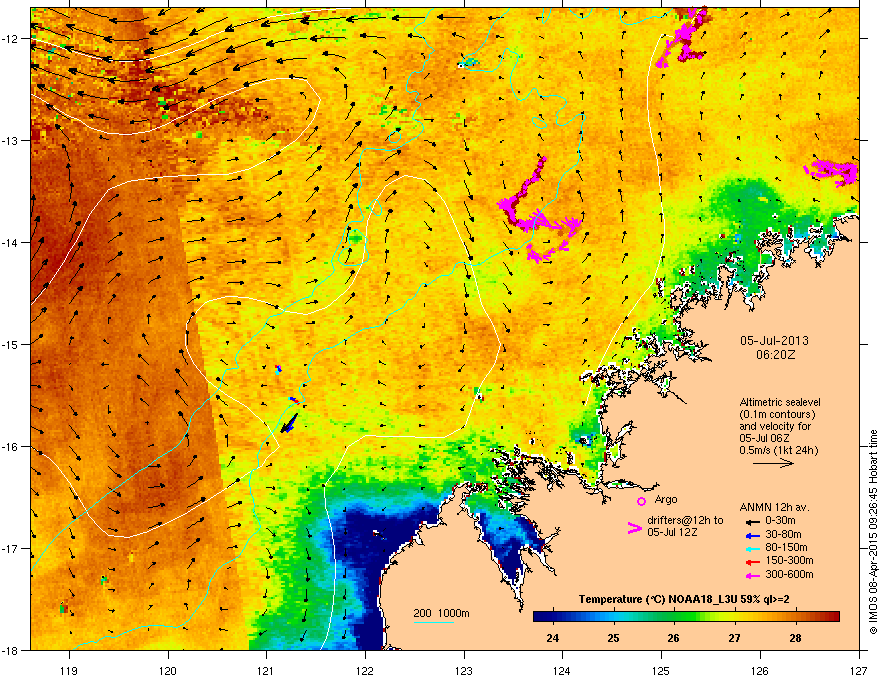Click the magenta 300-600m arrow legend symbol
The width and height of the screenshot is (880, 680).
(751, 575)
